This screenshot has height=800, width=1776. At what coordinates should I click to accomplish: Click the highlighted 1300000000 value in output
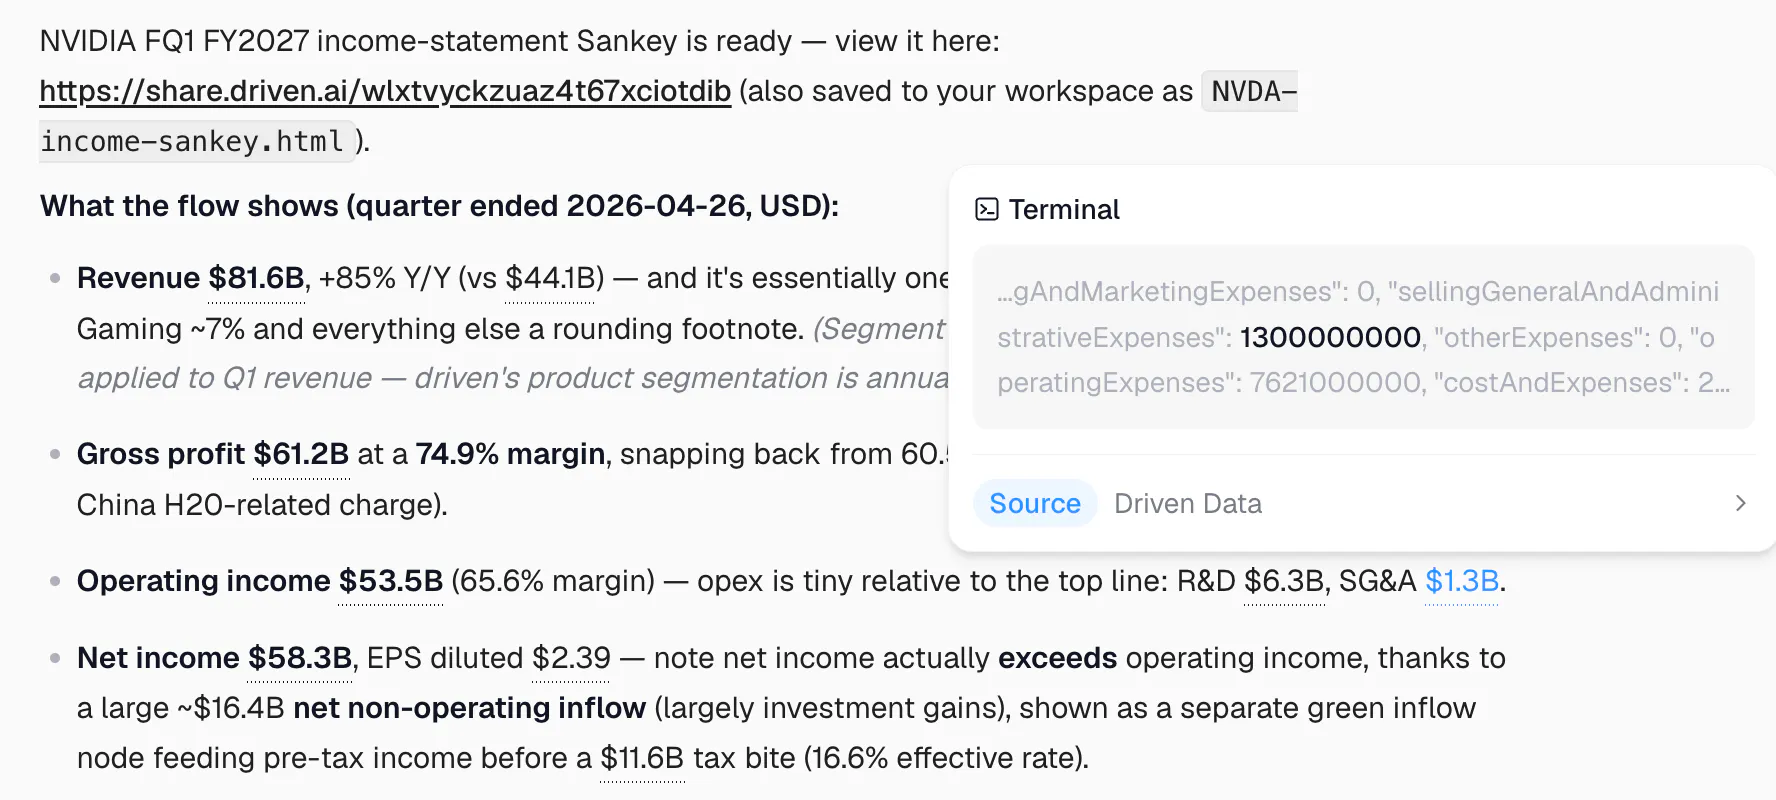click(1331, 337)
